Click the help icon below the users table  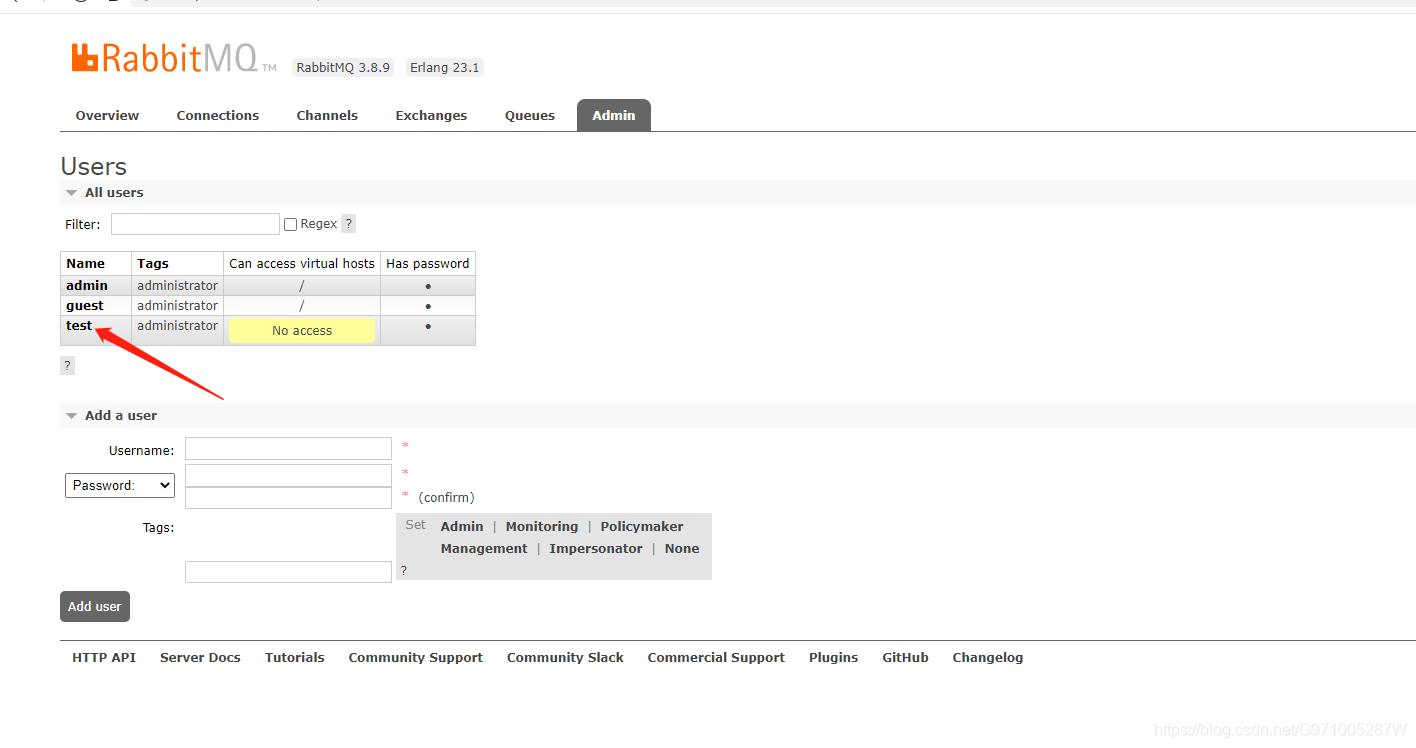tap(66, 365)
